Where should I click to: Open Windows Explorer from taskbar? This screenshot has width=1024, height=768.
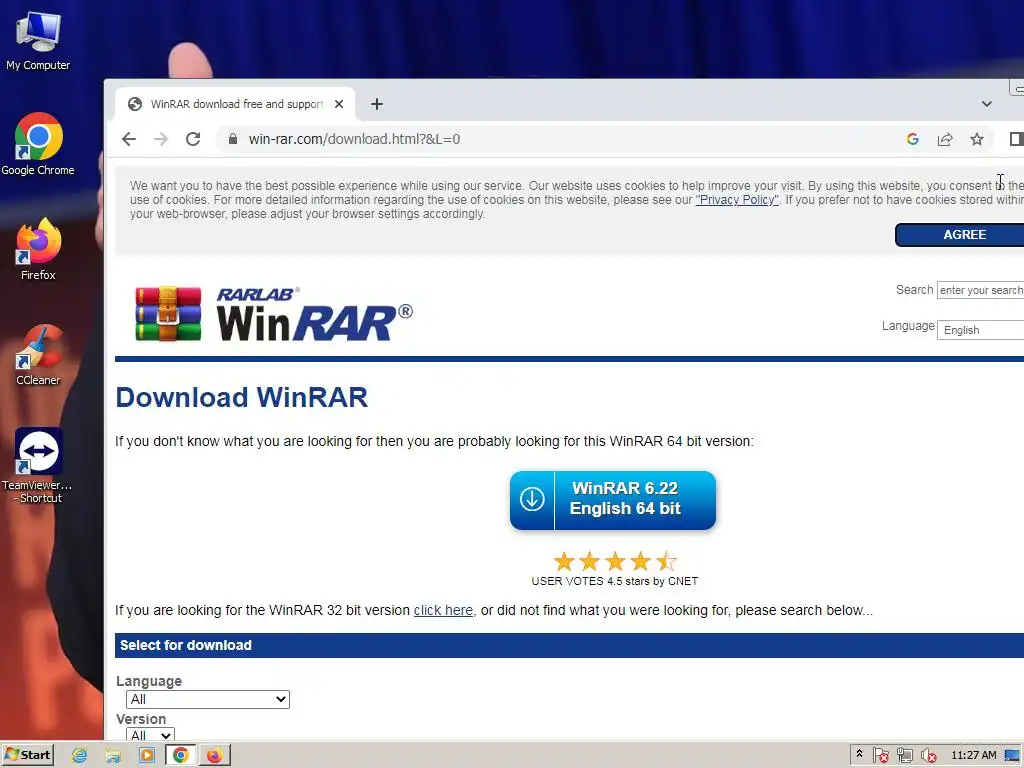pos(113,756)
